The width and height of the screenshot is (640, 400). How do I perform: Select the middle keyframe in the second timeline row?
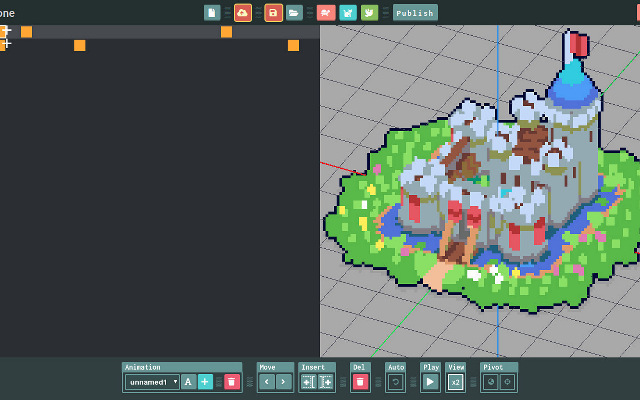pos(80,45)
